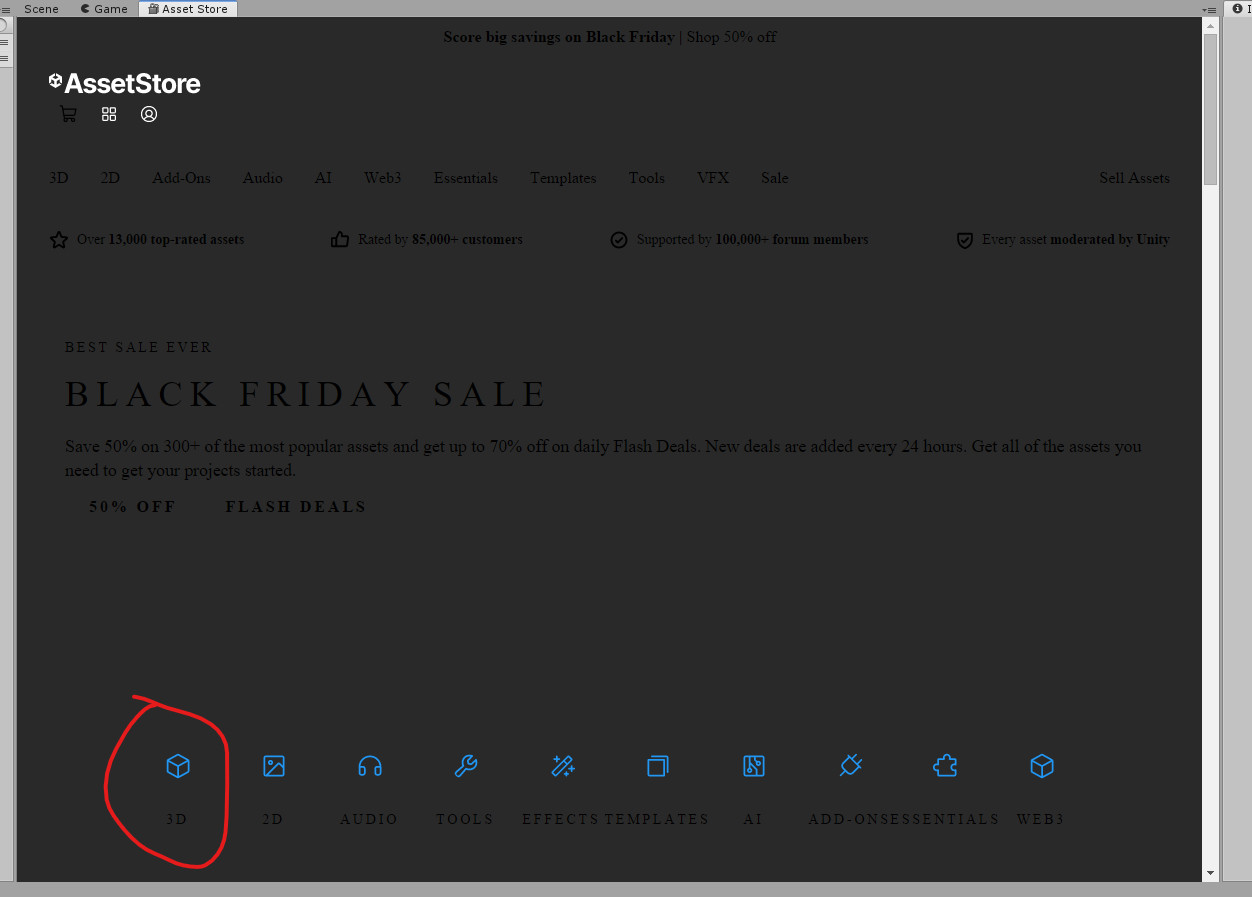Click the scrollbar down arrow
The height and width of the screenshot is (897, 1252).
pyautogui.click(x=1210, y=873)
